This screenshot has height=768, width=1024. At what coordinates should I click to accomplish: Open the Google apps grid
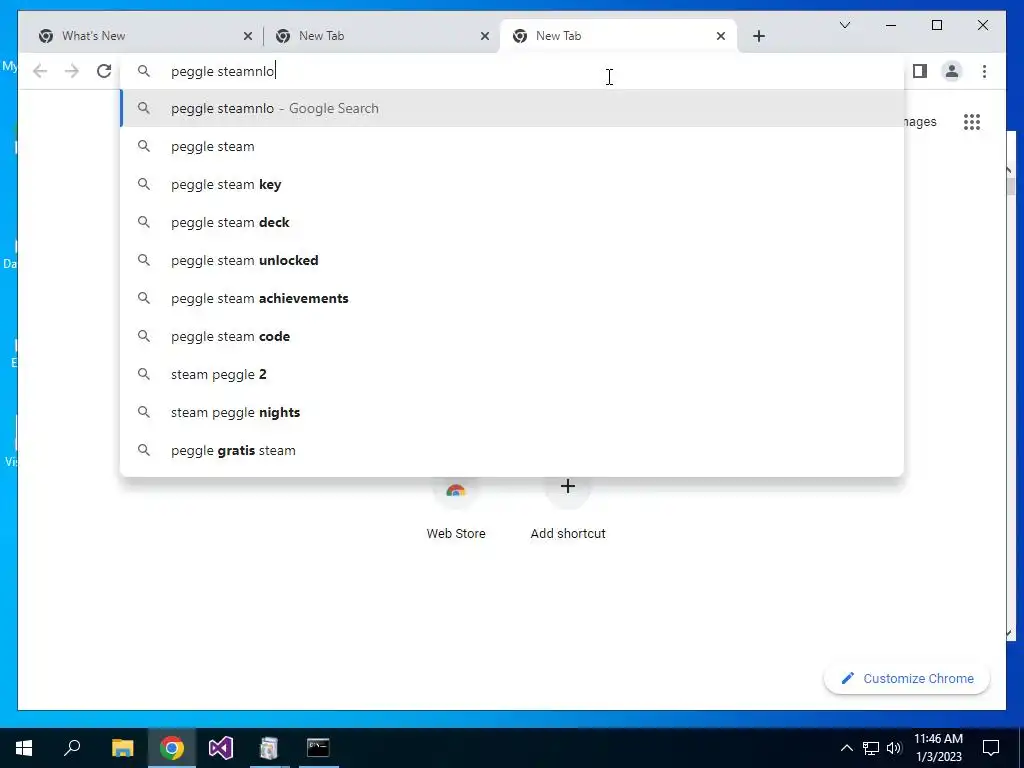coord(972,122)
